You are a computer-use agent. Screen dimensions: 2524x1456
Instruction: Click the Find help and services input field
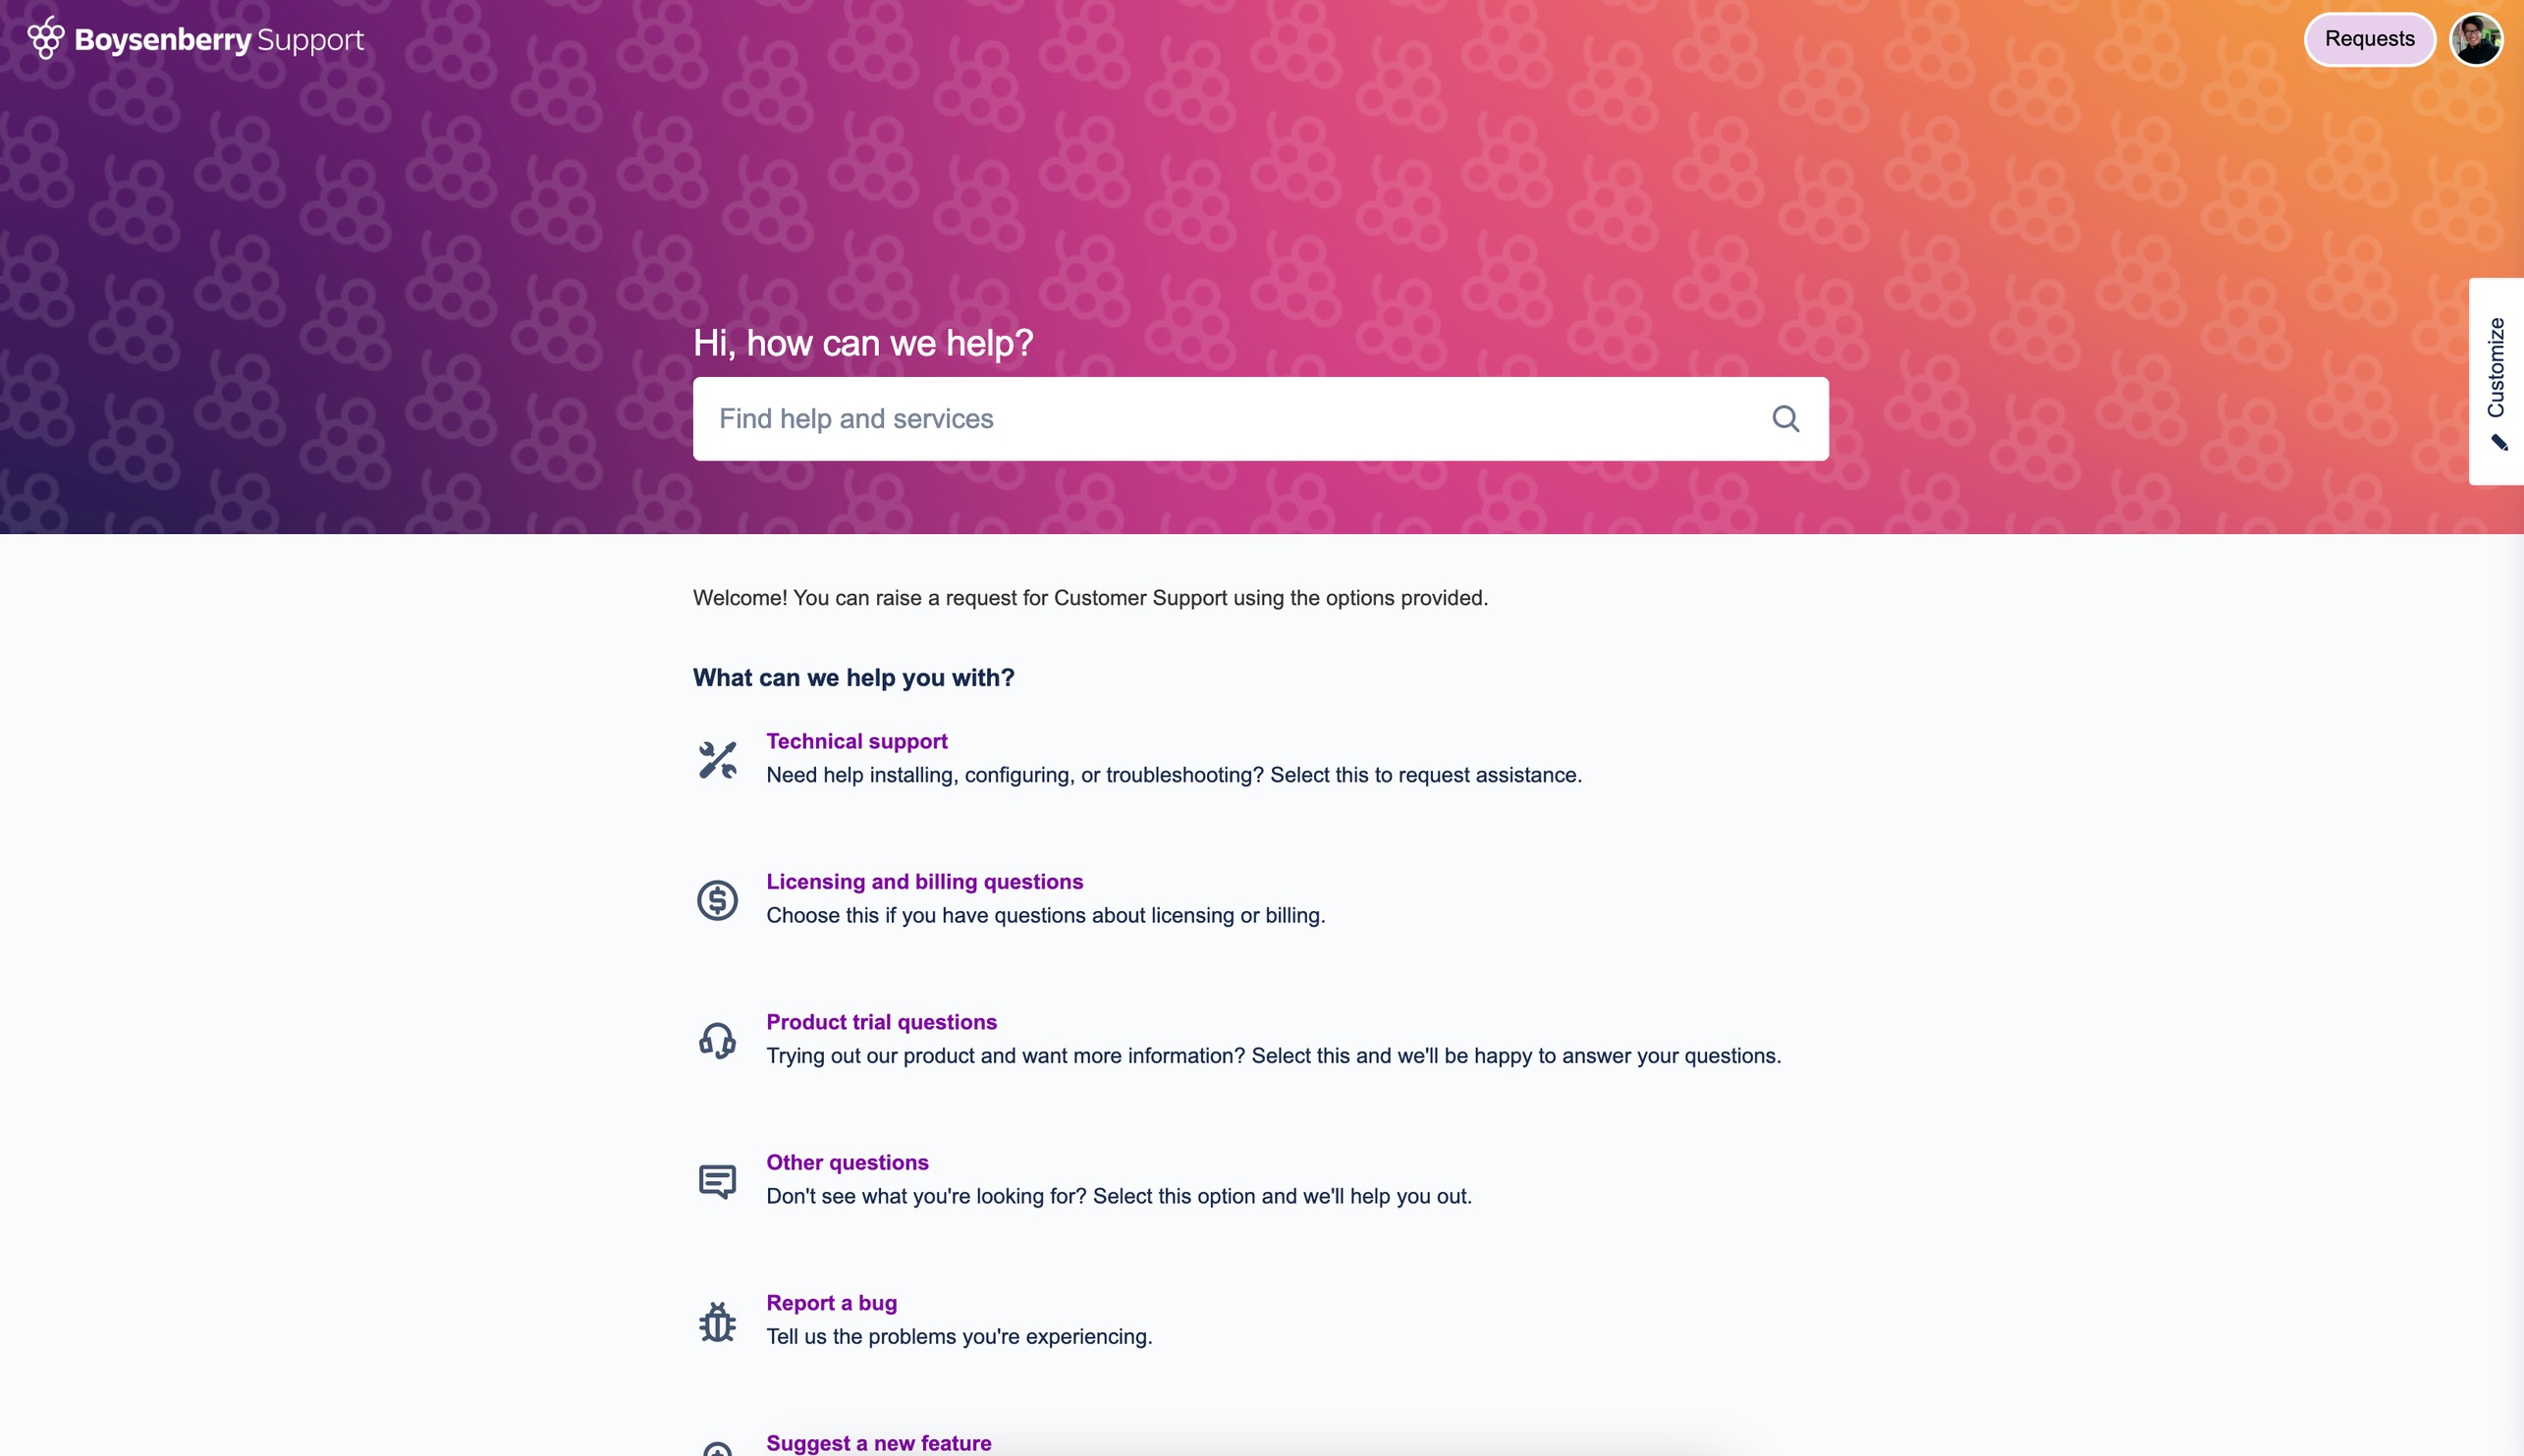coord(1262,417)
